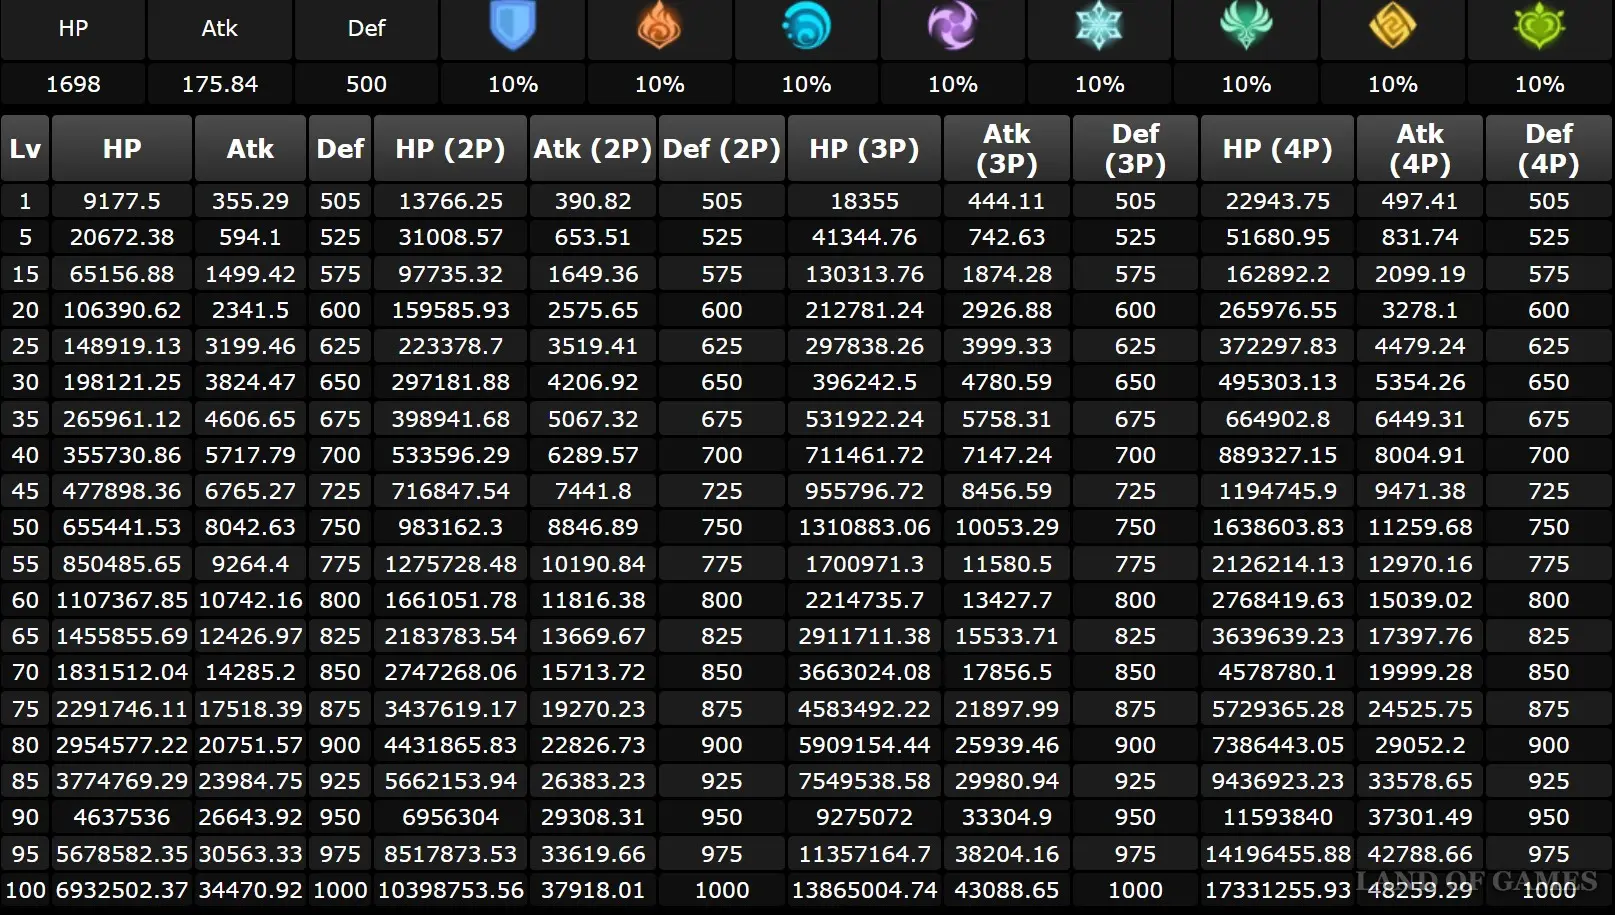
Task: Select the 4P Atk value 29052.2
Action: pyautogui.click(x=1420, y=745)
